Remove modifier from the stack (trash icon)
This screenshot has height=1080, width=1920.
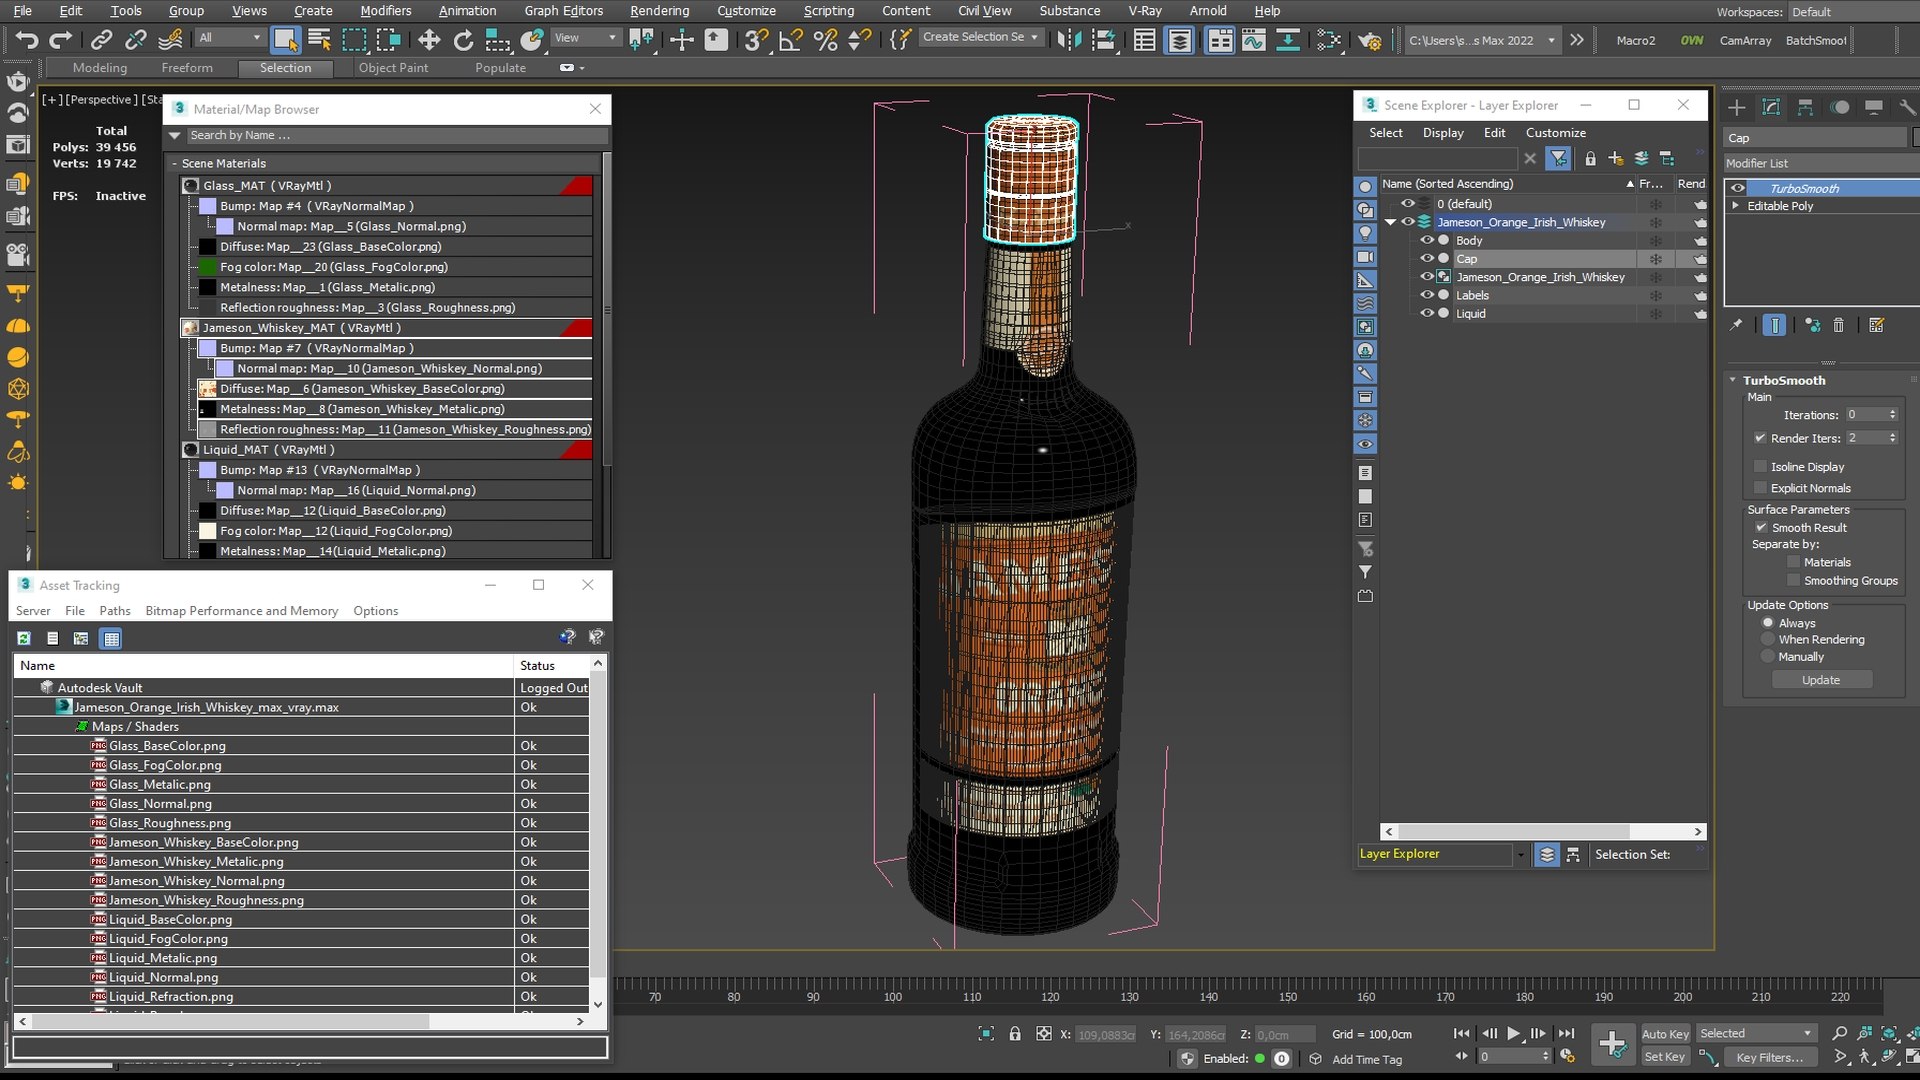click(x=1838, y=325)
